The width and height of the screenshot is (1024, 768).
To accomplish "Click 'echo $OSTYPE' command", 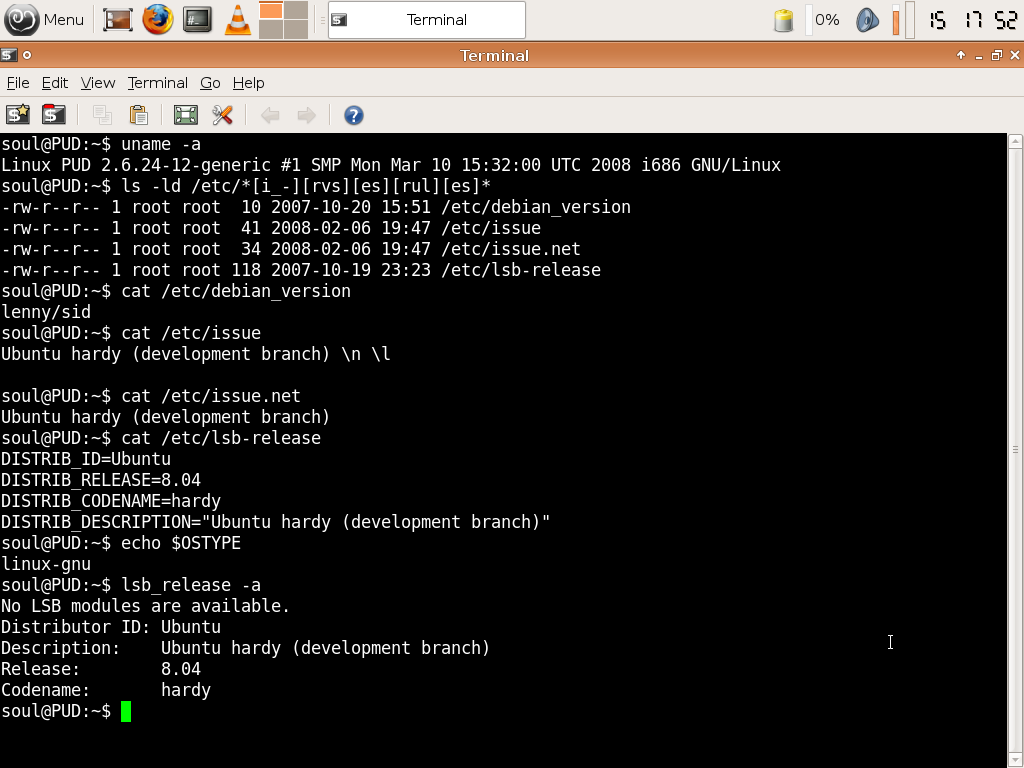I will [181, 543].
